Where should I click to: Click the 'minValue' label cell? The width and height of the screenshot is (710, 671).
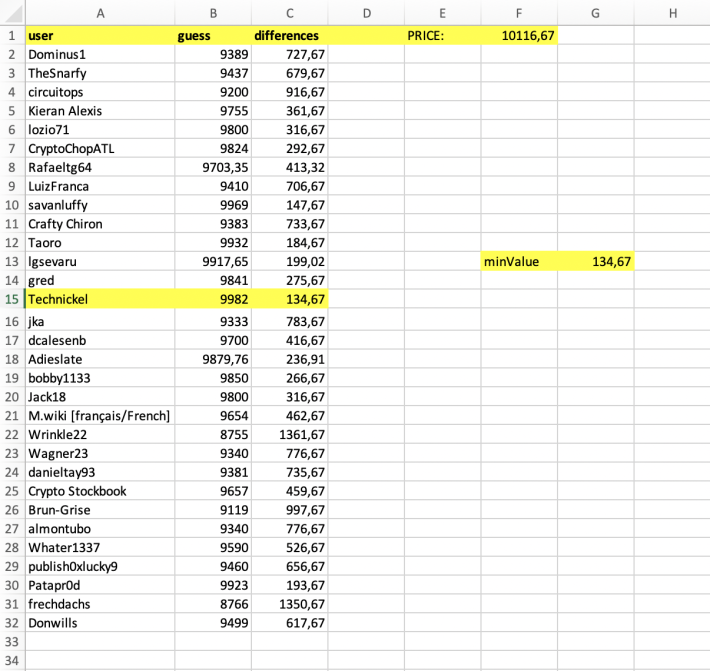click(519, 261)
